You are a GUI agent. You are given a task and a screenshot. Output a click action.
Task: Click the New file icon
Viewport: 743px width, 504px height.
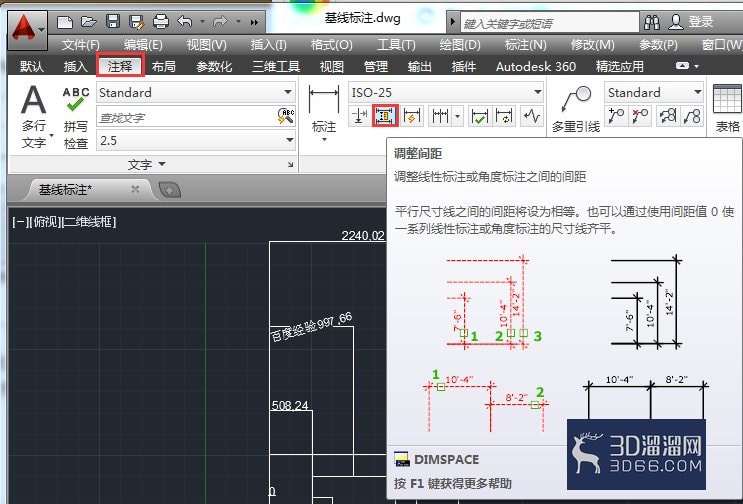click(64, 22)
